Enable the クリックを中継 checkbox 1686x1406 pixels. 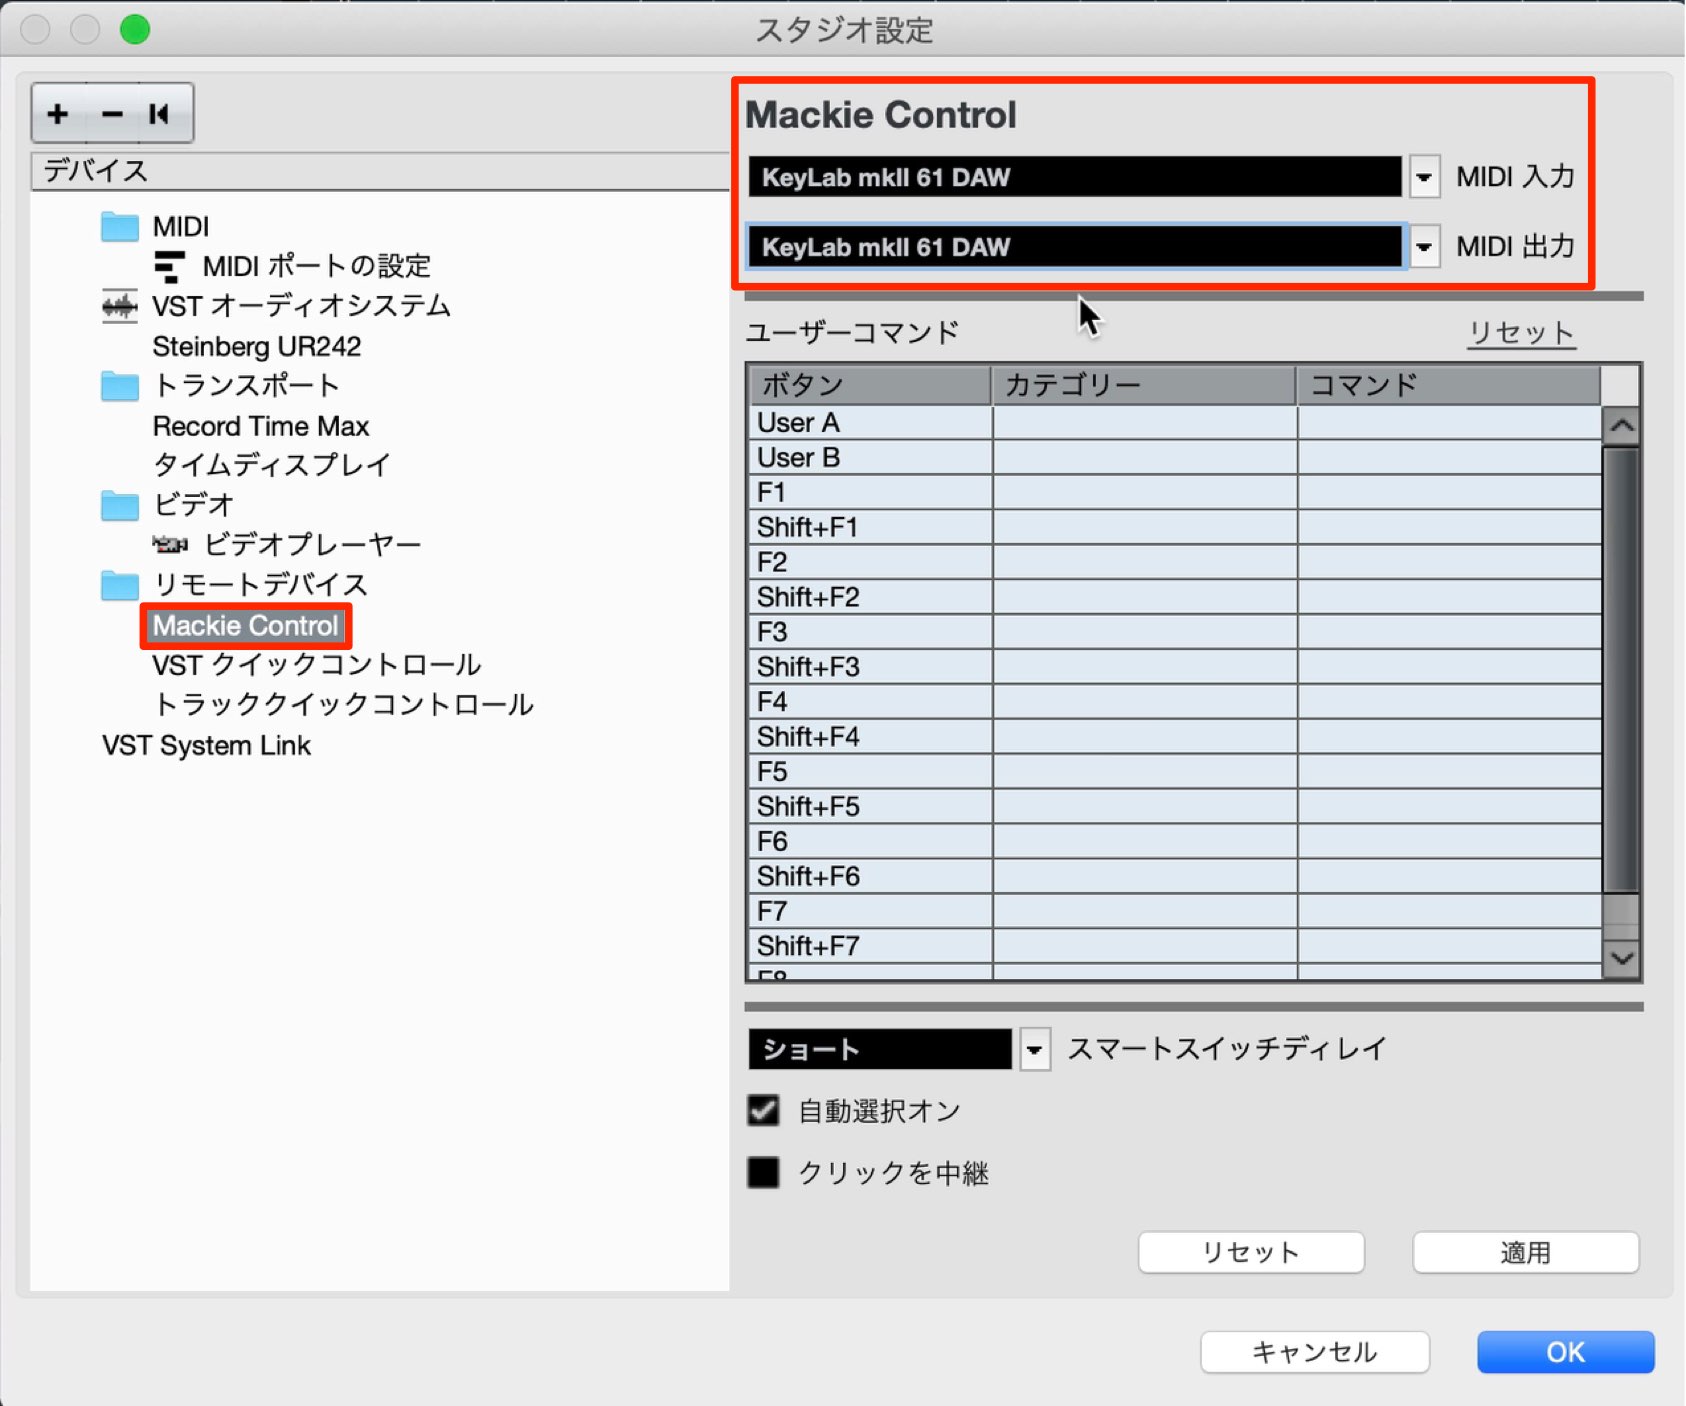point(763,1172)
